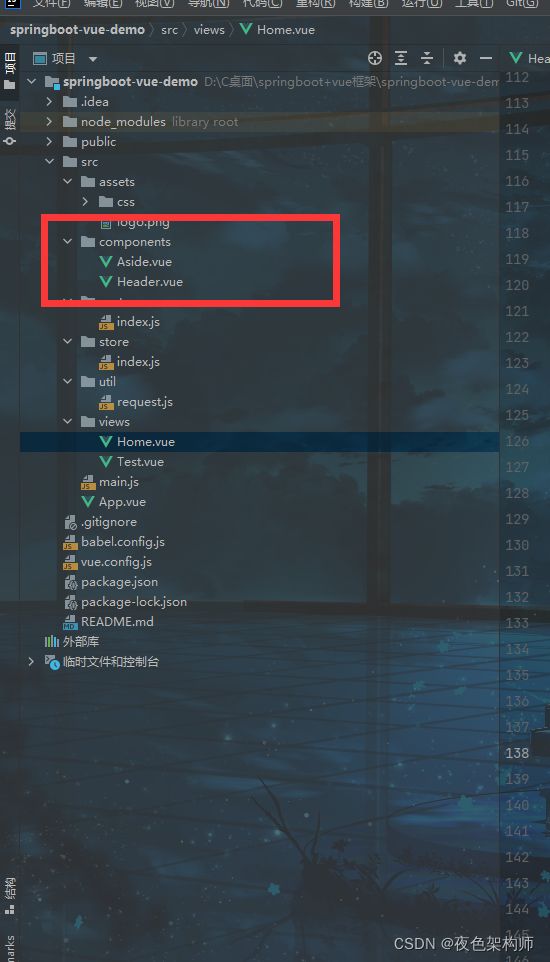
Task: Expand the .idea folder
Action: point(49,102)
